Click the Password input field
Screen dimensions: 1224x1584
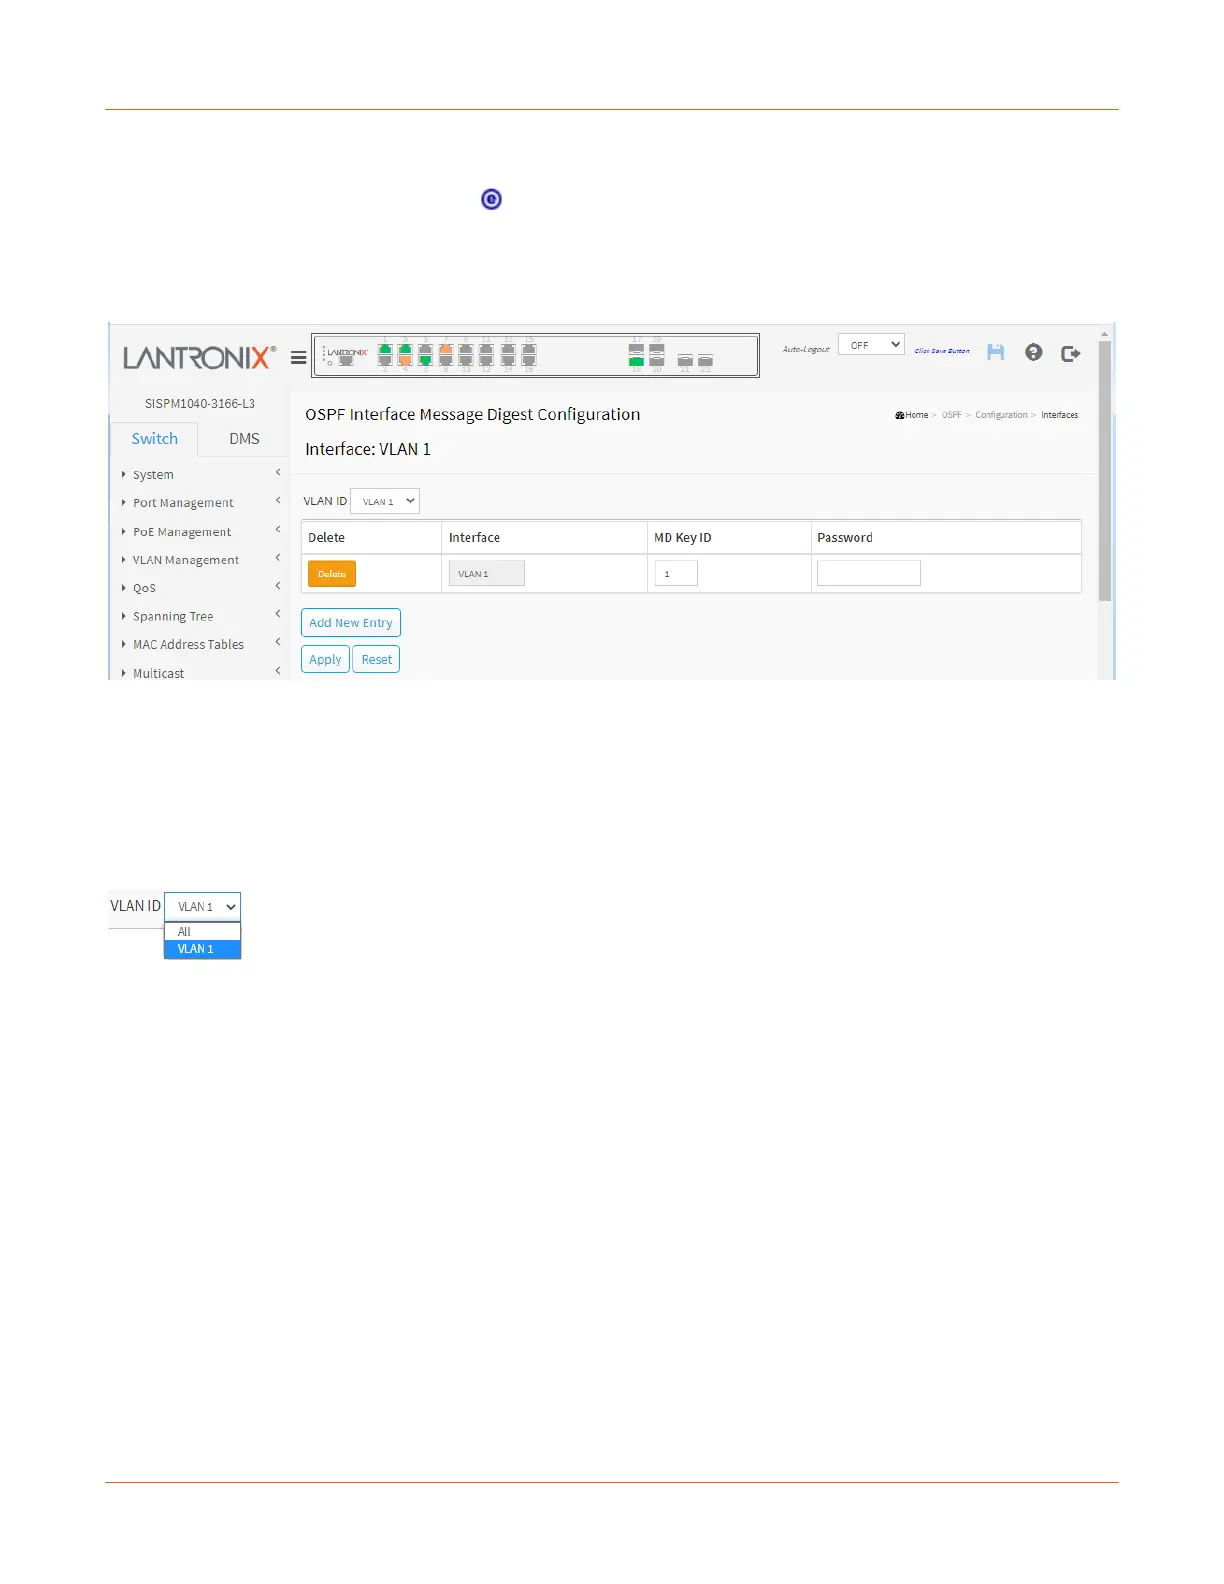click(868, 573)
